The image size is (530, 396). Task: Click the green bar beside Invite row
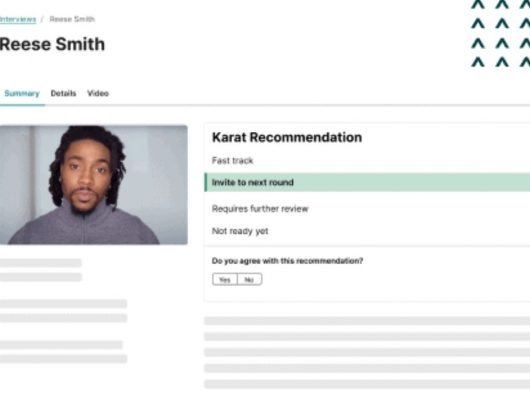pyautogui.click(x=206, y=182)
